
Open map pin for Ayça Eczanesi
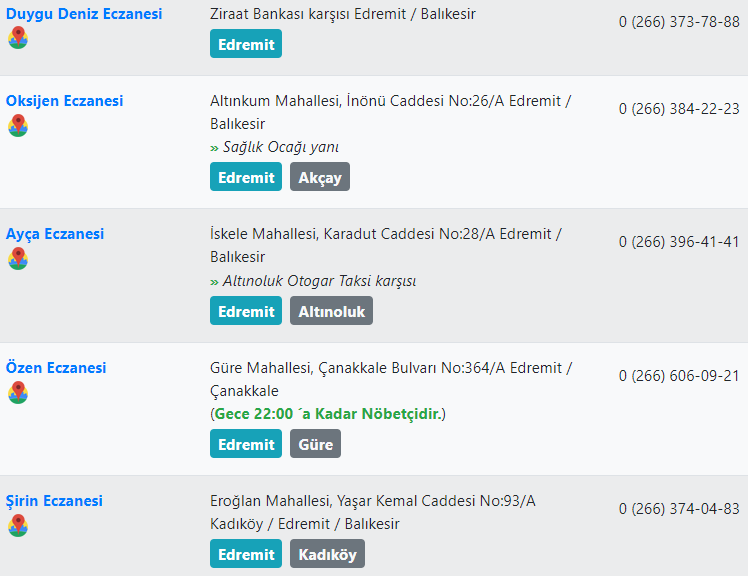18,259
